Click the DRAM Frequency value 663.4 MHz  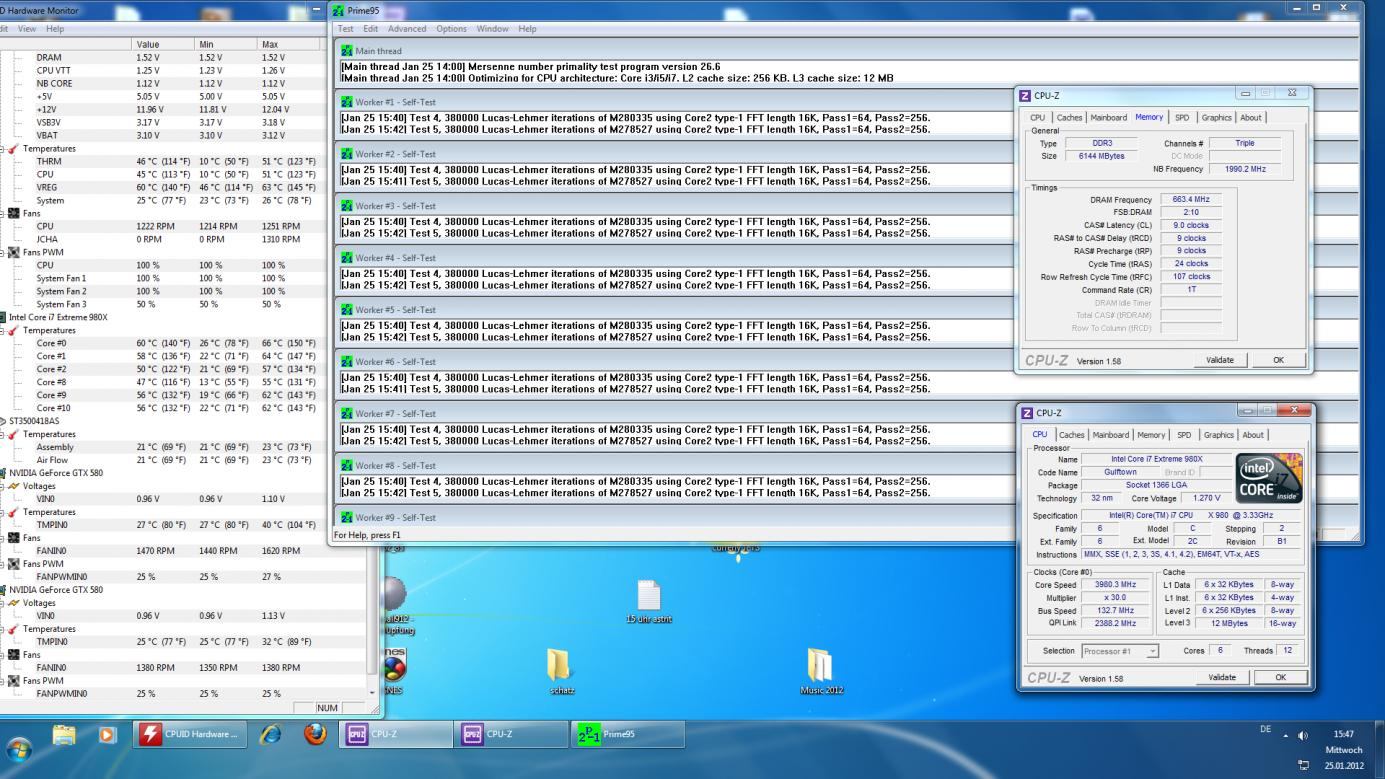[1192, 200]
